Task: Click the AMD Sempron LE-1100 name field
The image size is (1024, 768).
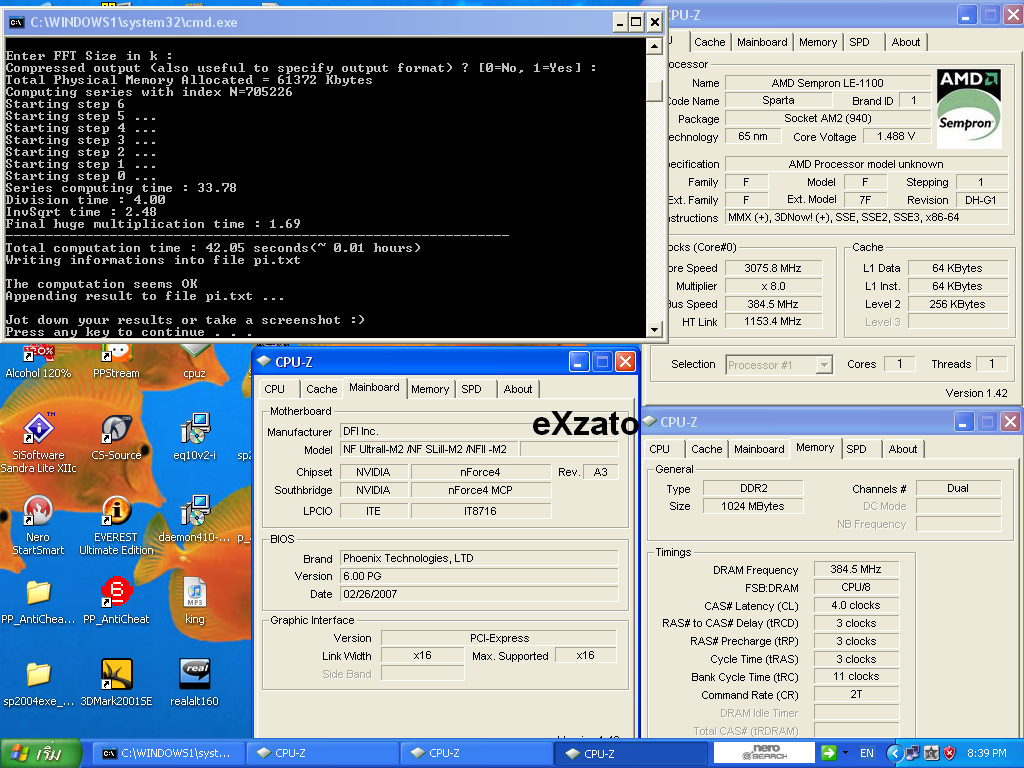Action: pos(827,83)
